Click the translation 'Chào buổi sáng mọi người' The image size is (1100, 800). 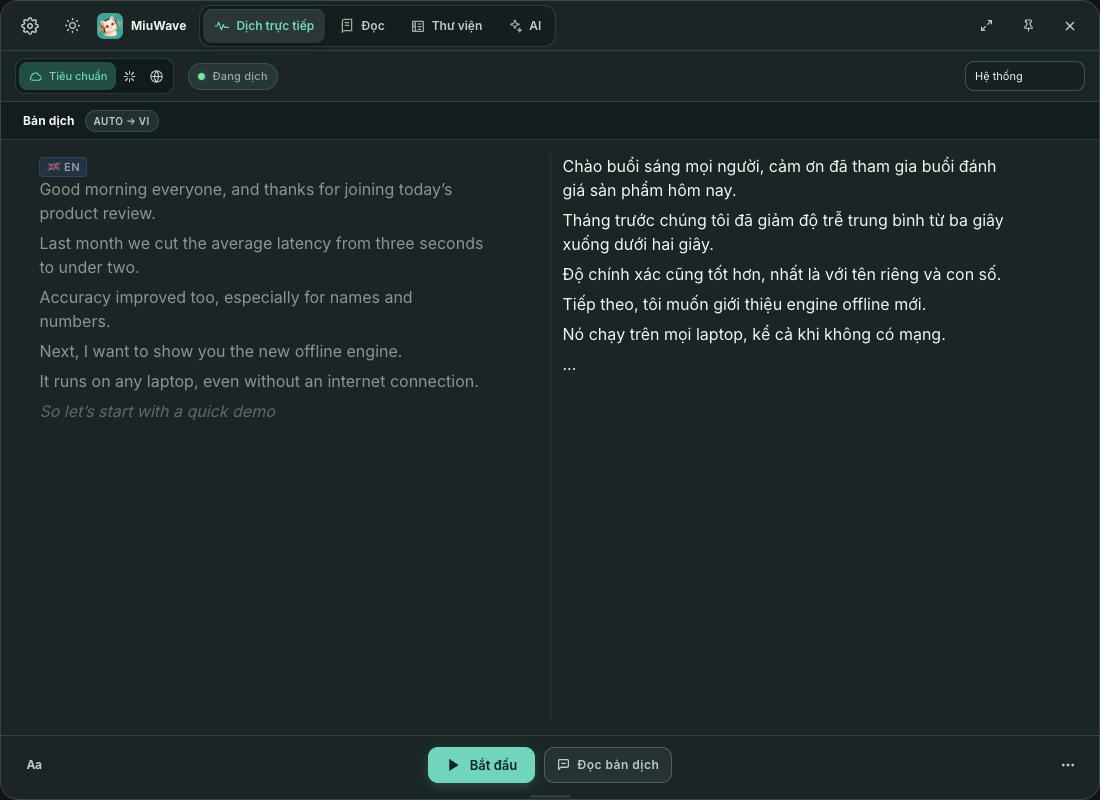[779, 178]
